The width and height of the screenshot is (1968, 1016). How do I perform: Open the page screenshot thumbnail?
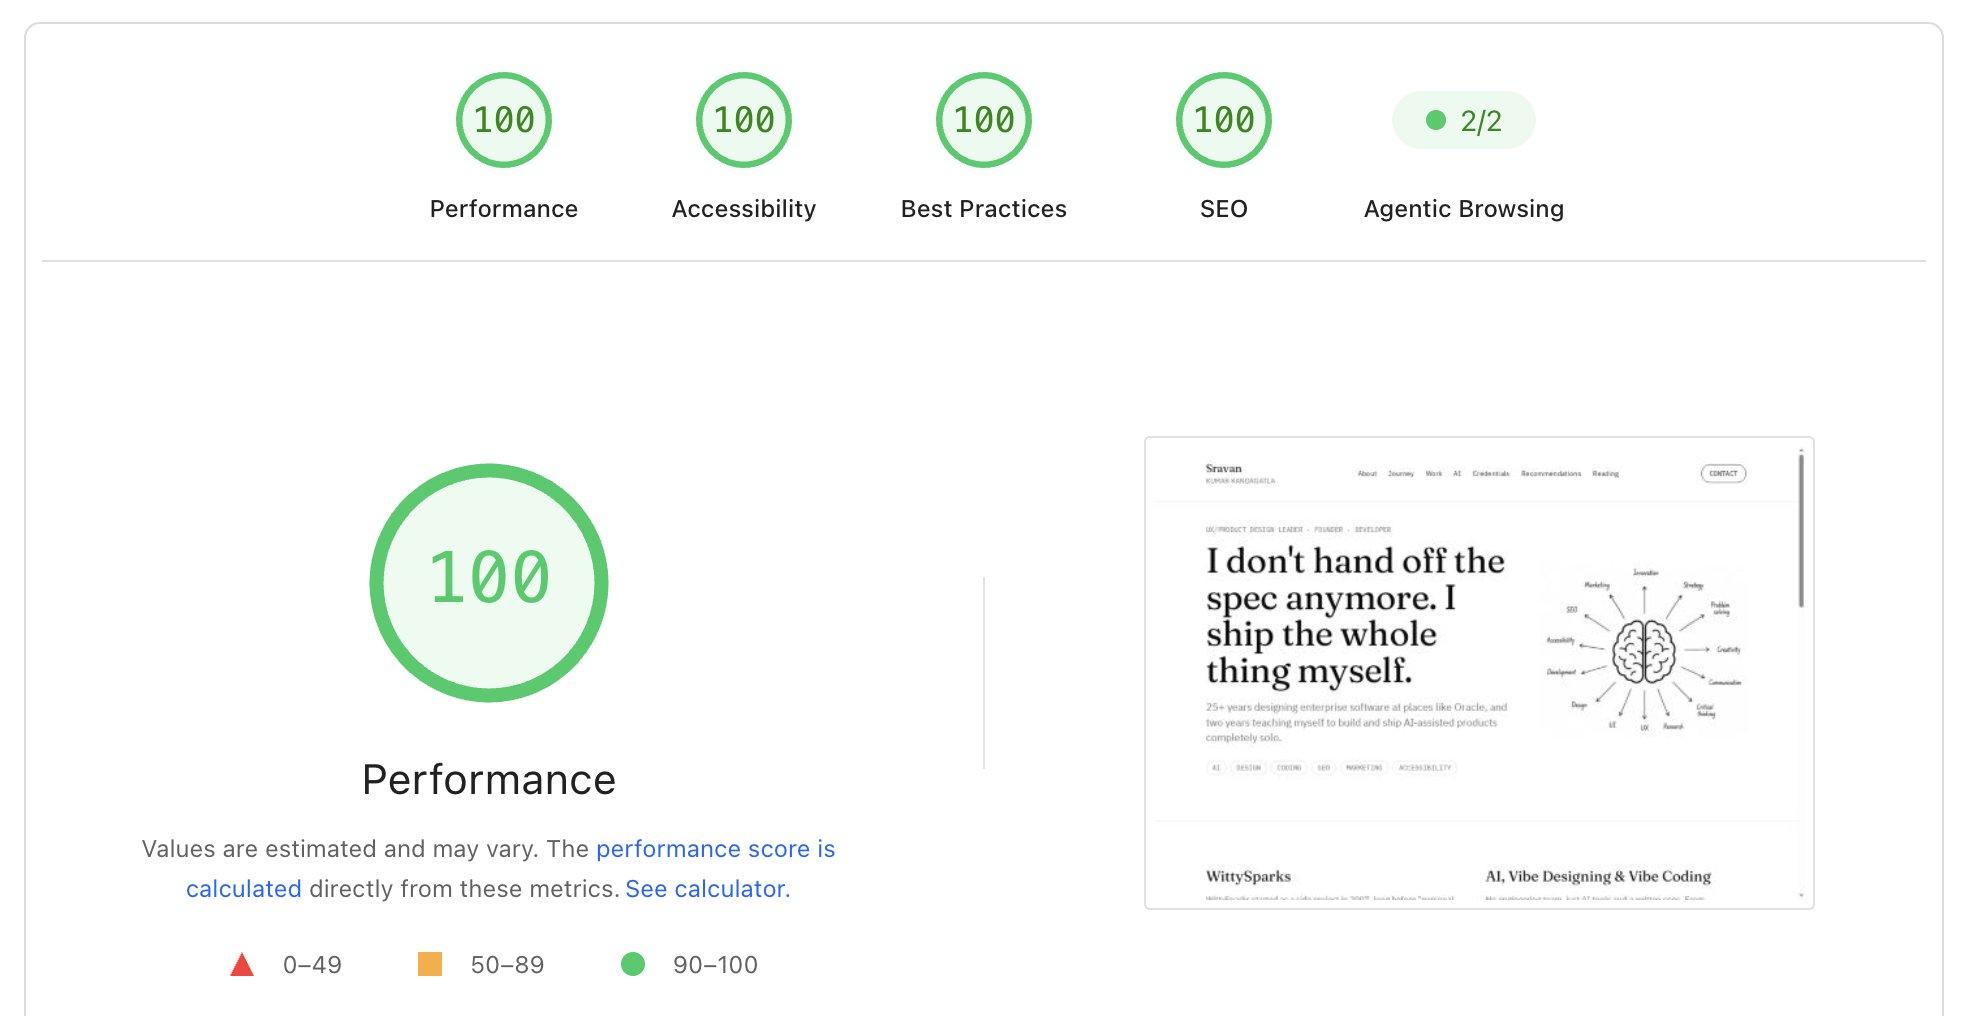tap(1479, 673)
